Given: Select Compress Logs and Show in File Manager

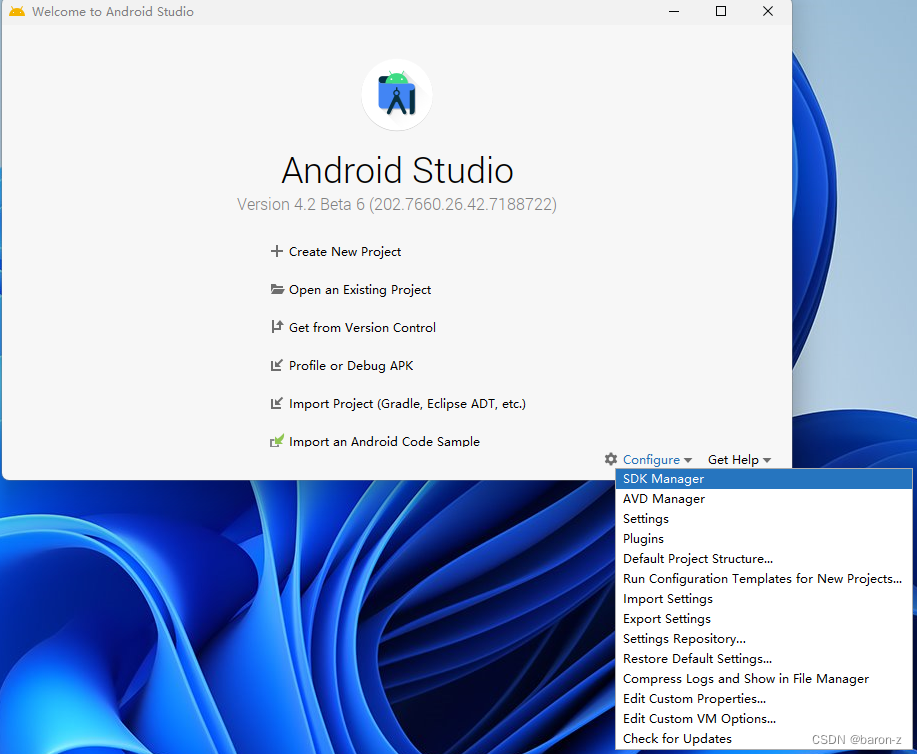Looking at the screenshot, I should tap(764, 679).
